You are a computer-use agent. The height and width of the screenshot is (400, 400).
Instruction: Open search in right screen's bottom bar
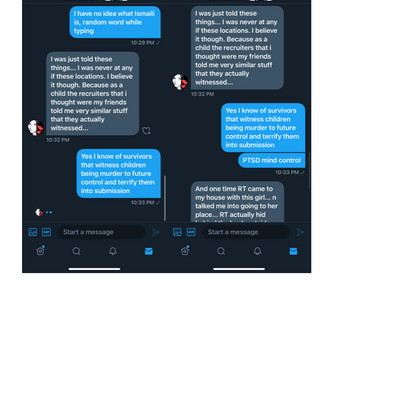(221, 251)
